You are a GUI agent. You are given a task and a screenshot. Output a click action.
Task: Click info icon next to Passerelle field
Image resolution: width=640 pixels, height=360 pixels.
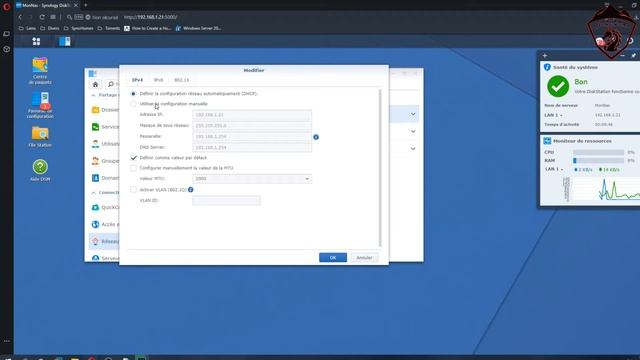(x=316, y=137)
